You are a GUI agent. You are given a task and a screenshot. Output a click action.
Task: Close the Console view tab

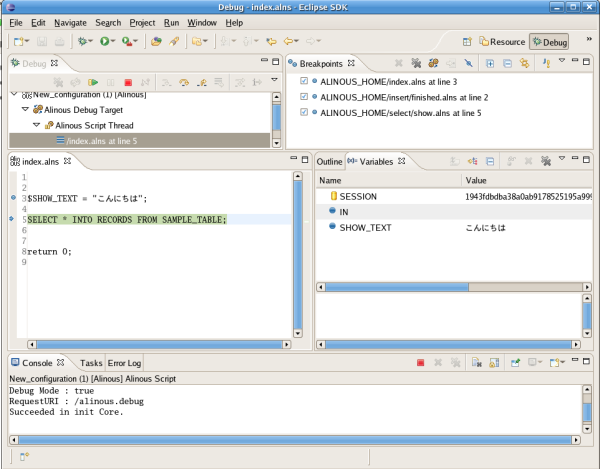[60, 362]
